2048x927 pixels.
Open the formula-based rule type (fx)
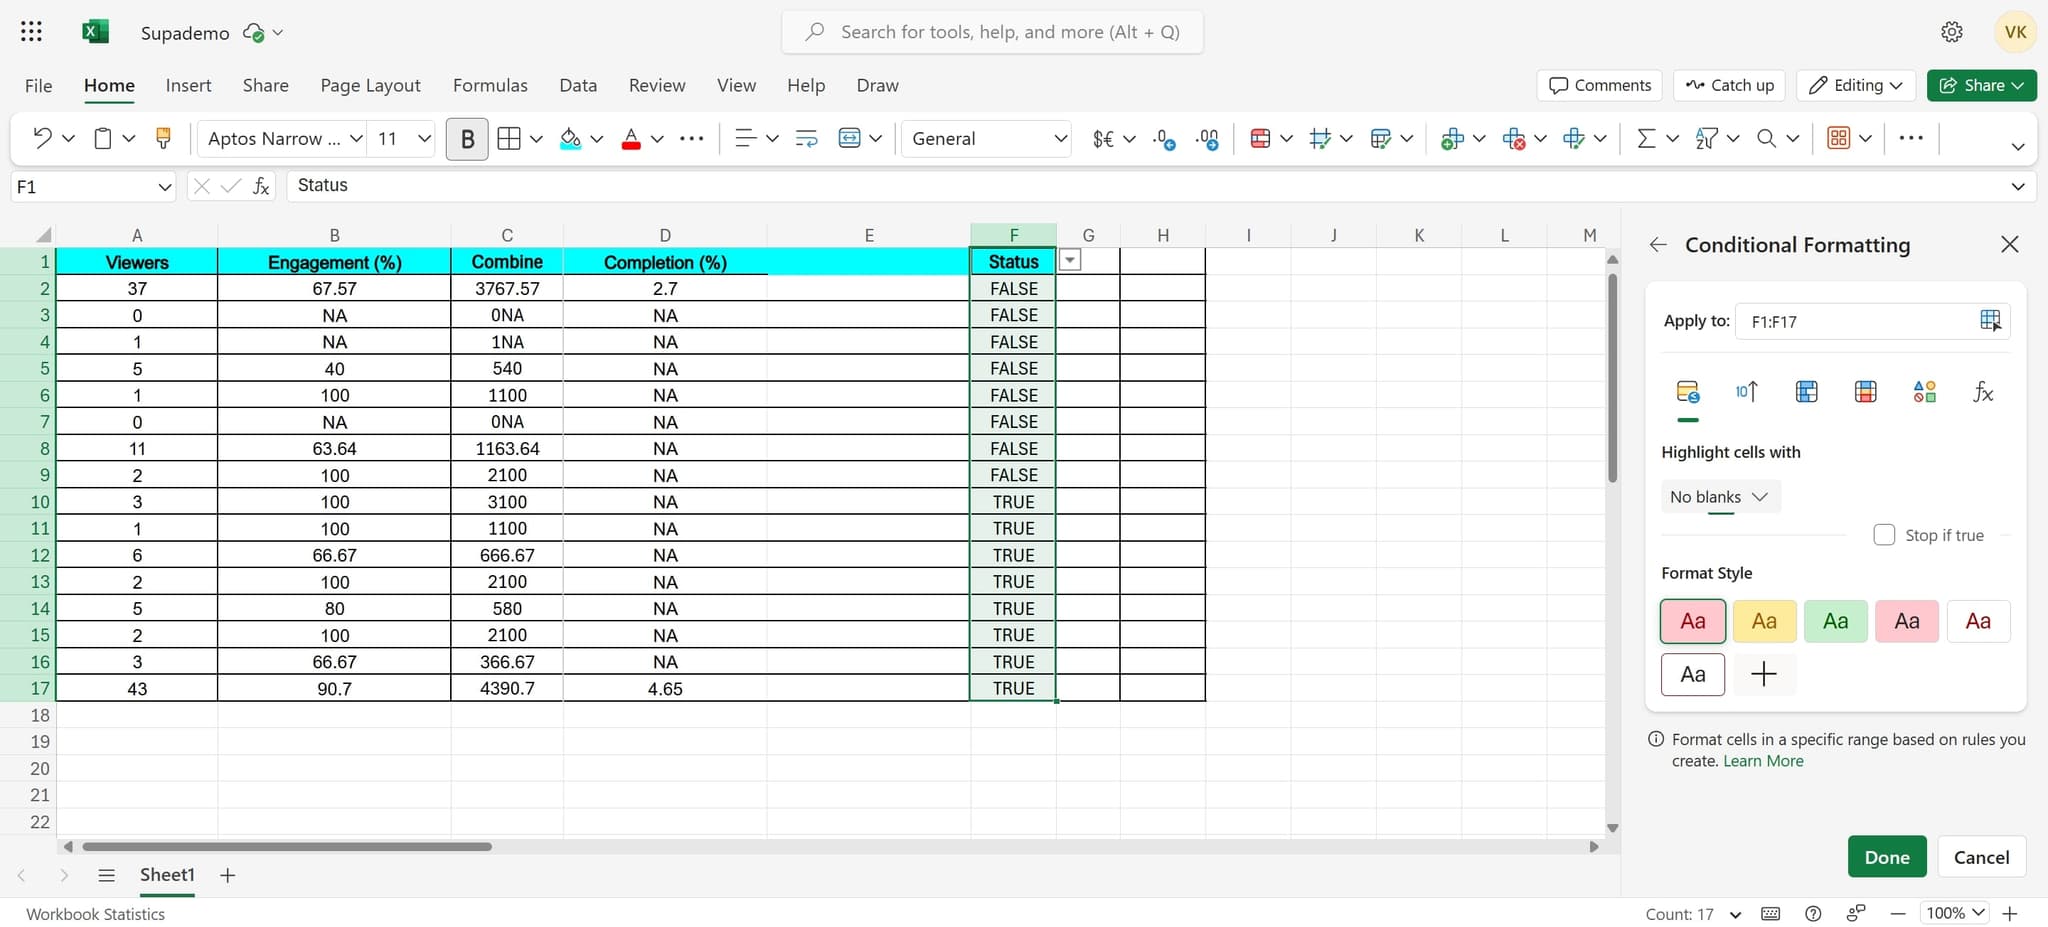point(1982,391)
